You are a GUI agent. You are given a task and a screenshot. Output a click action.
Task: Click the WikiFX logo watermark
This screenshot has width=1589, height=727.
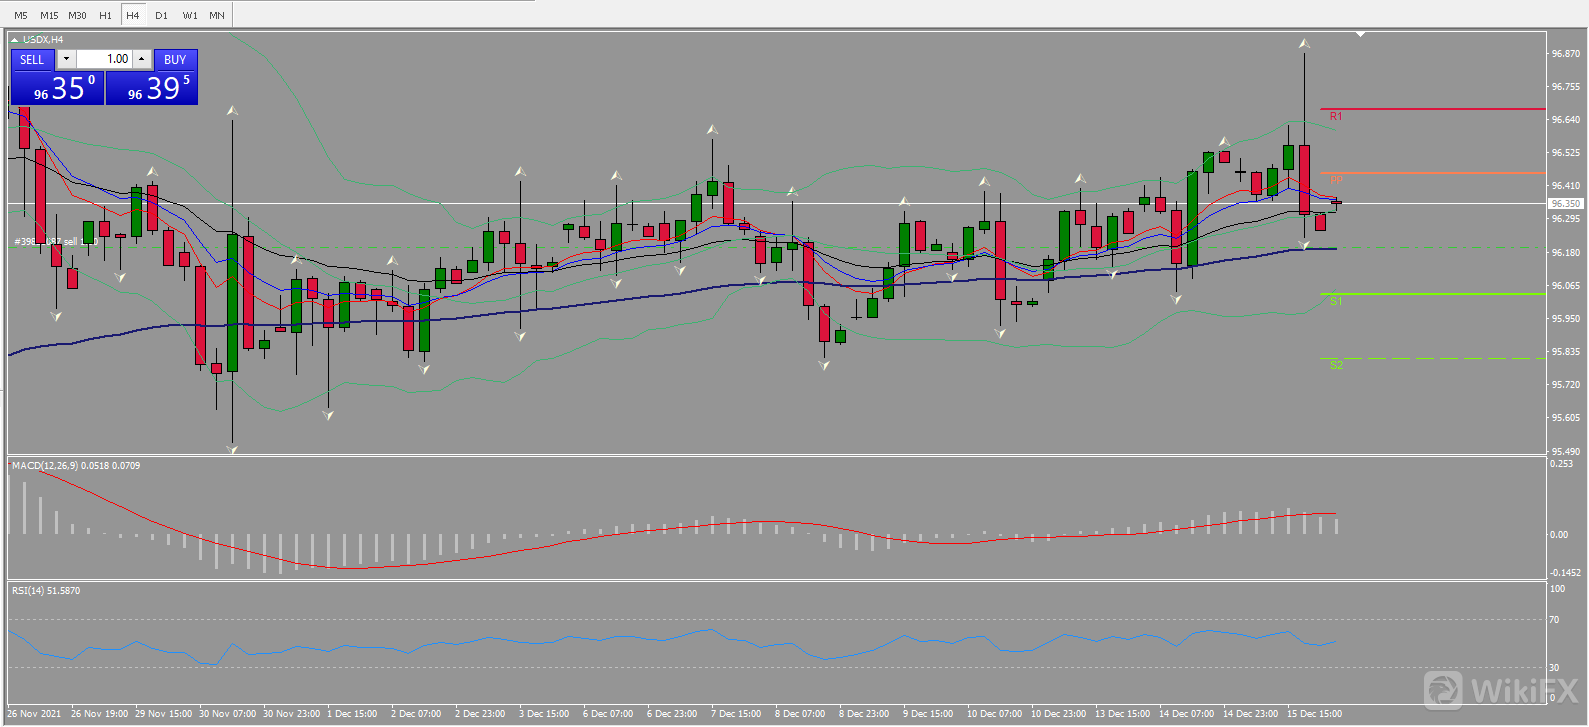1500,690
